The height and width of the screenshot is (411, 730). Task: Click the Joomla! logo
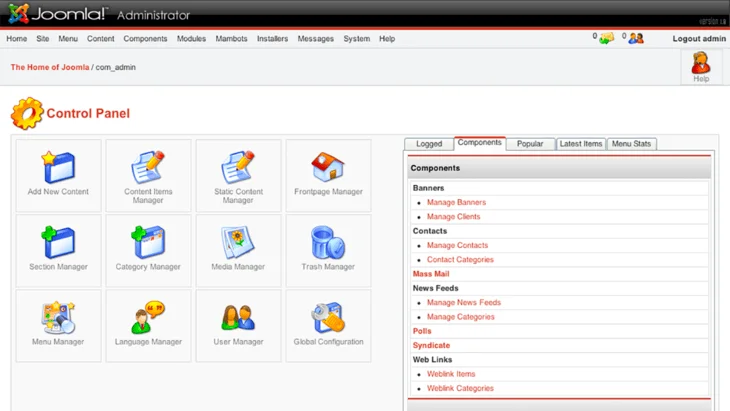click(x=58, y=14)
